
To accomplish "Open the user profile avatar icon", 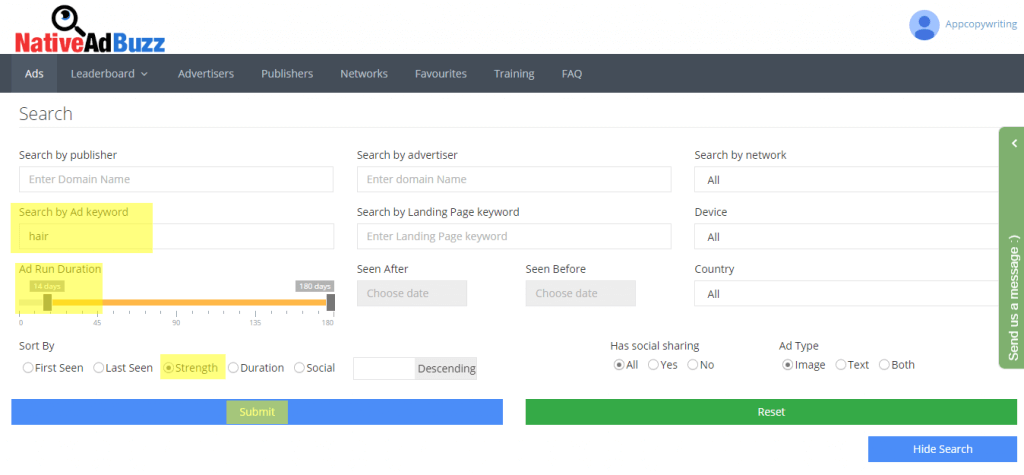I will point(924,25).
